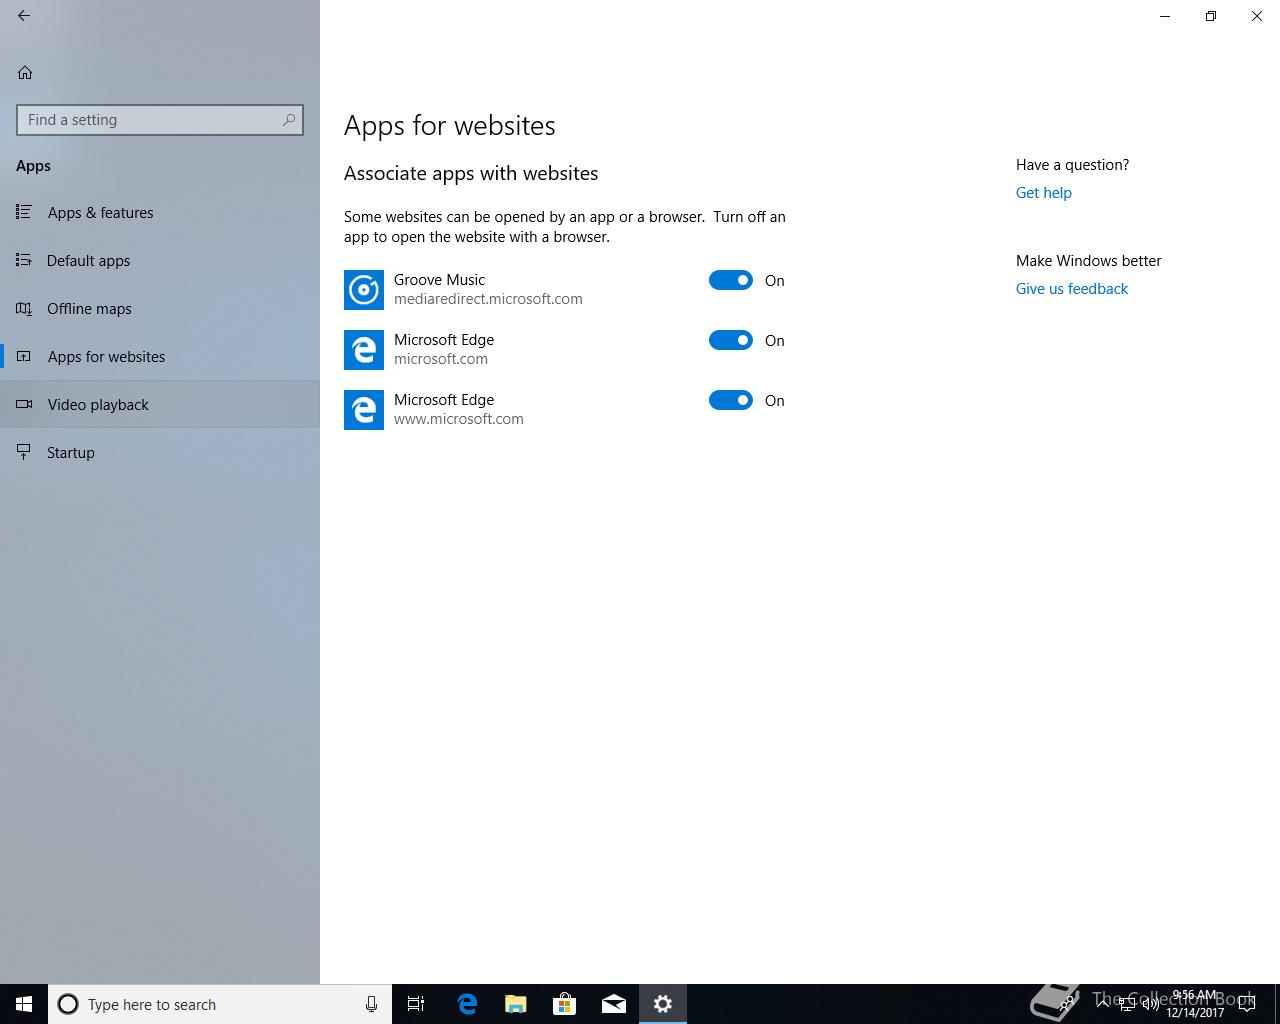This screenshot has height=1024, width=1280.
Task: Click the Find a setting field
Action: coord(160,120)
